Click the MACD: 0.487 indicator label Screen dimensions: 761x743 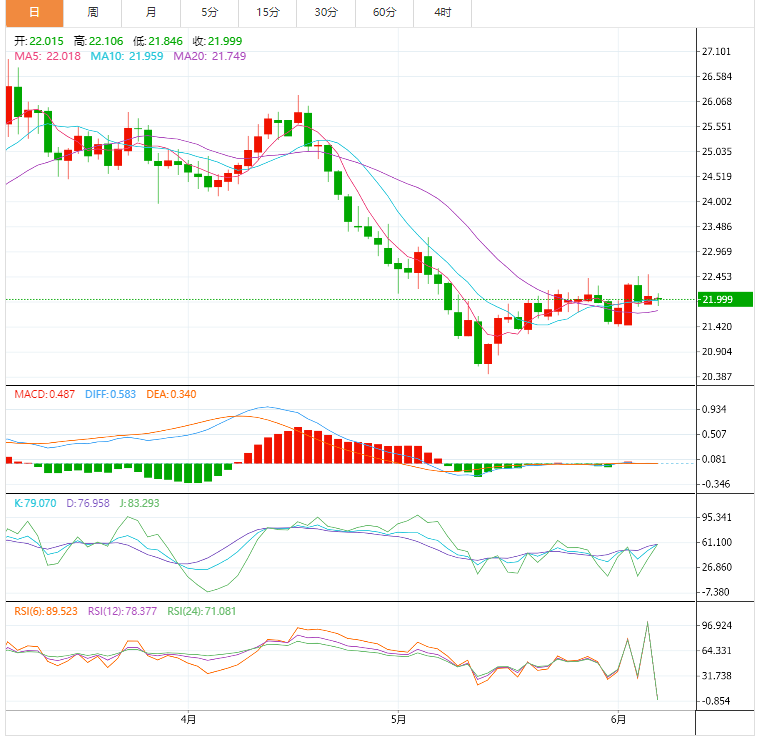click(44, 394)
